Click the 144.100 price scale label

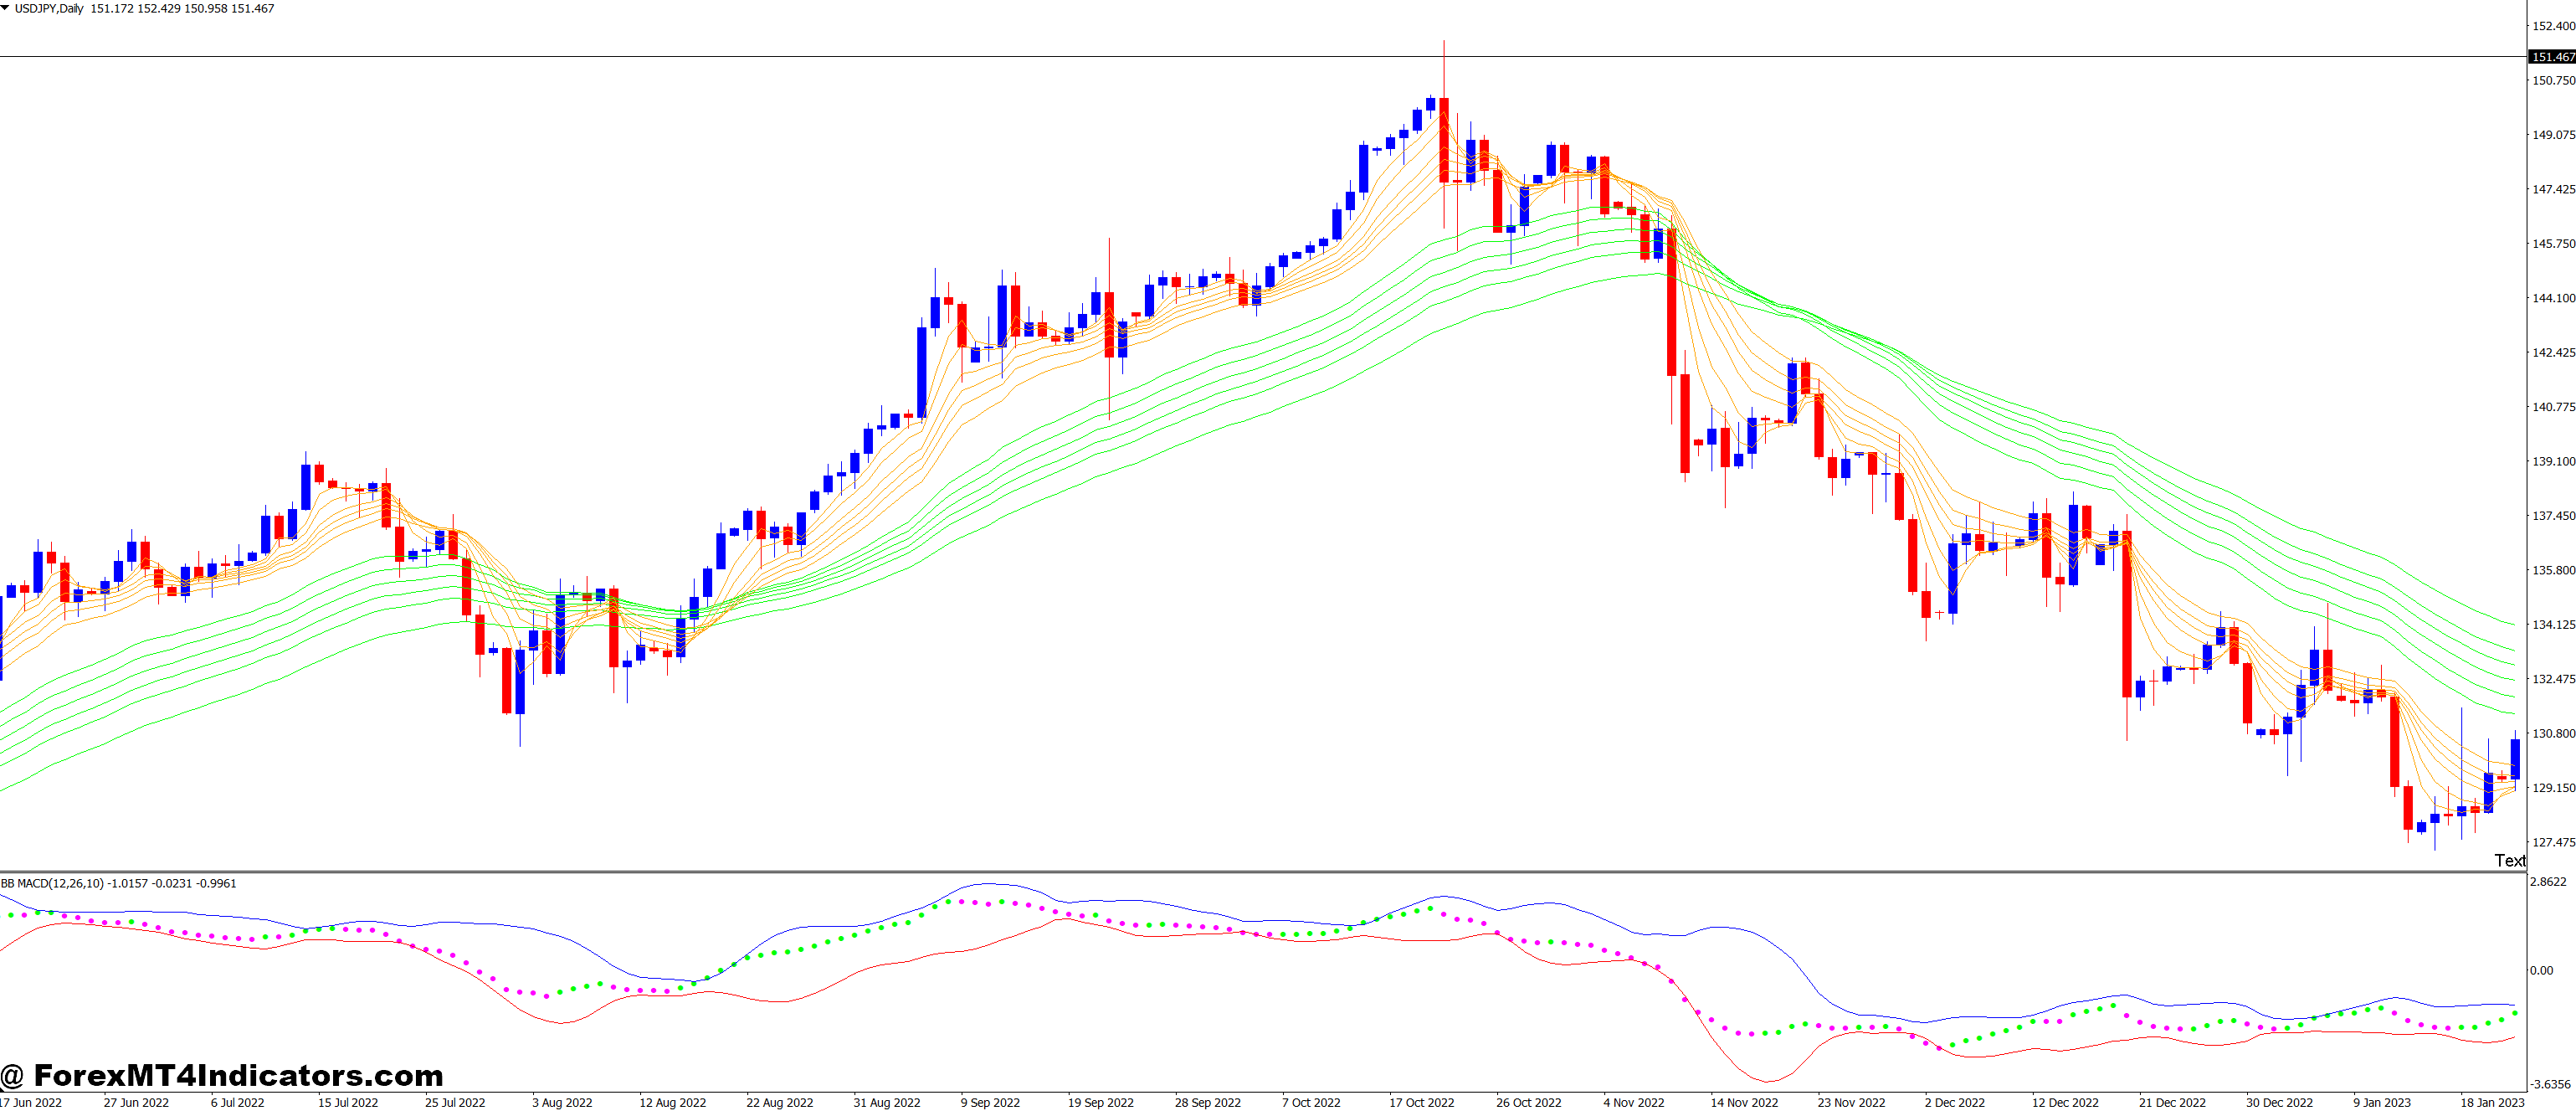tap(2553, 298)
